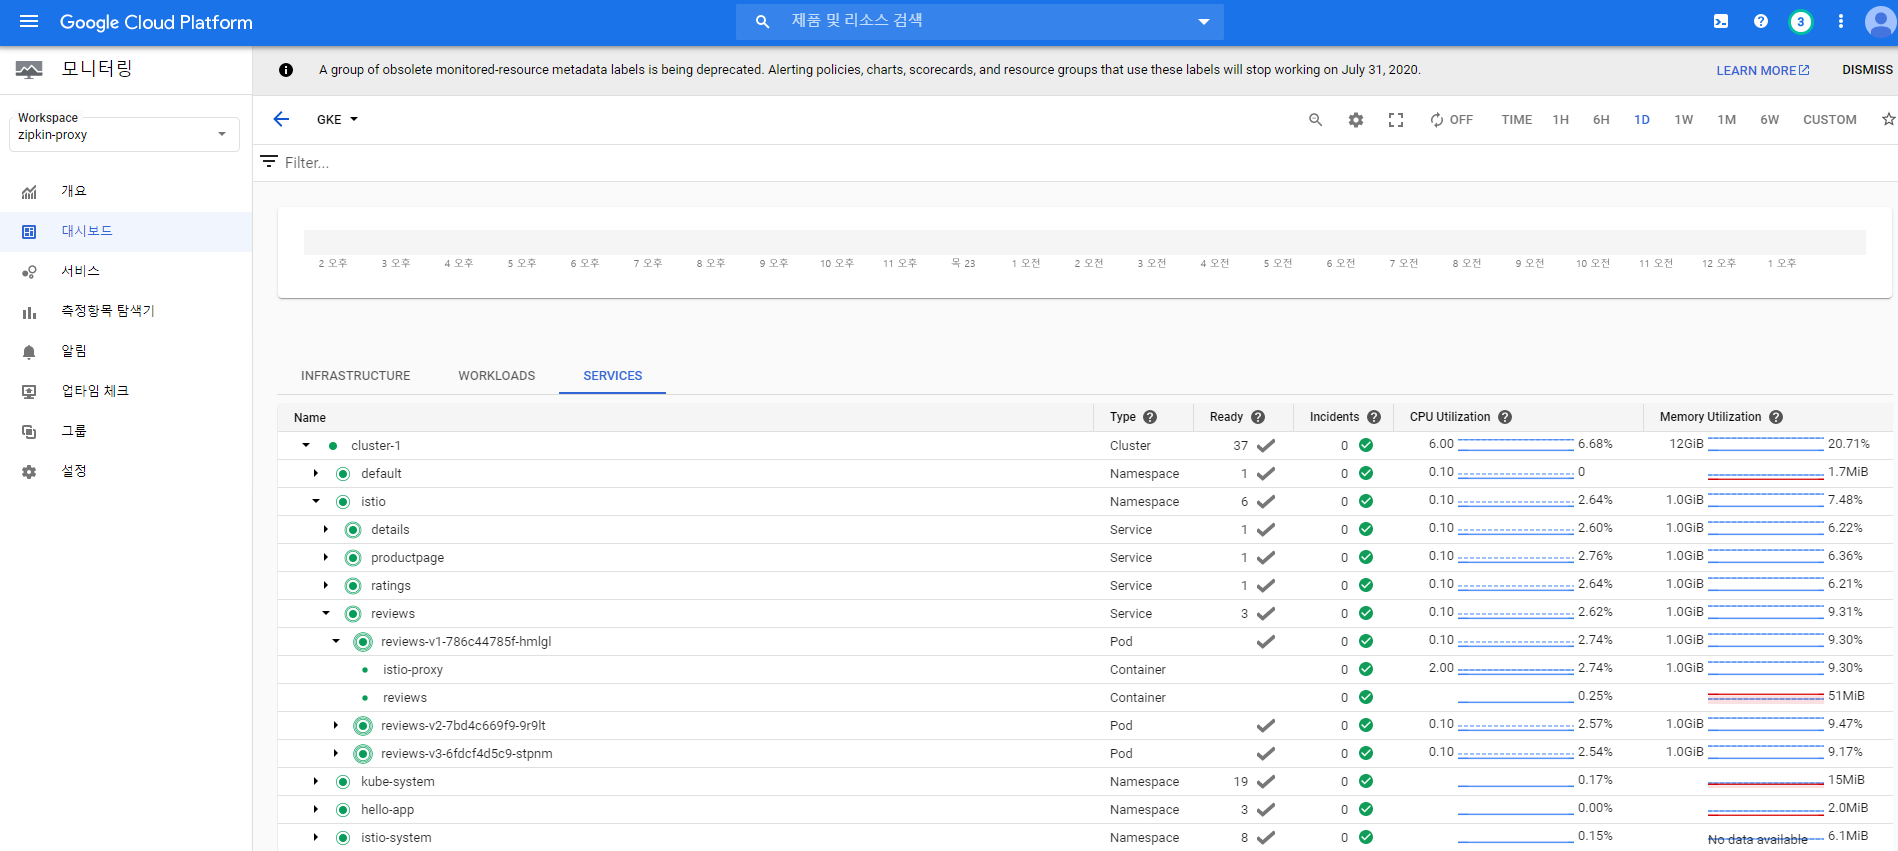1898x851 pixels.
Task: Open the istio-system namespace name
Action: click(x=396, y=838)
